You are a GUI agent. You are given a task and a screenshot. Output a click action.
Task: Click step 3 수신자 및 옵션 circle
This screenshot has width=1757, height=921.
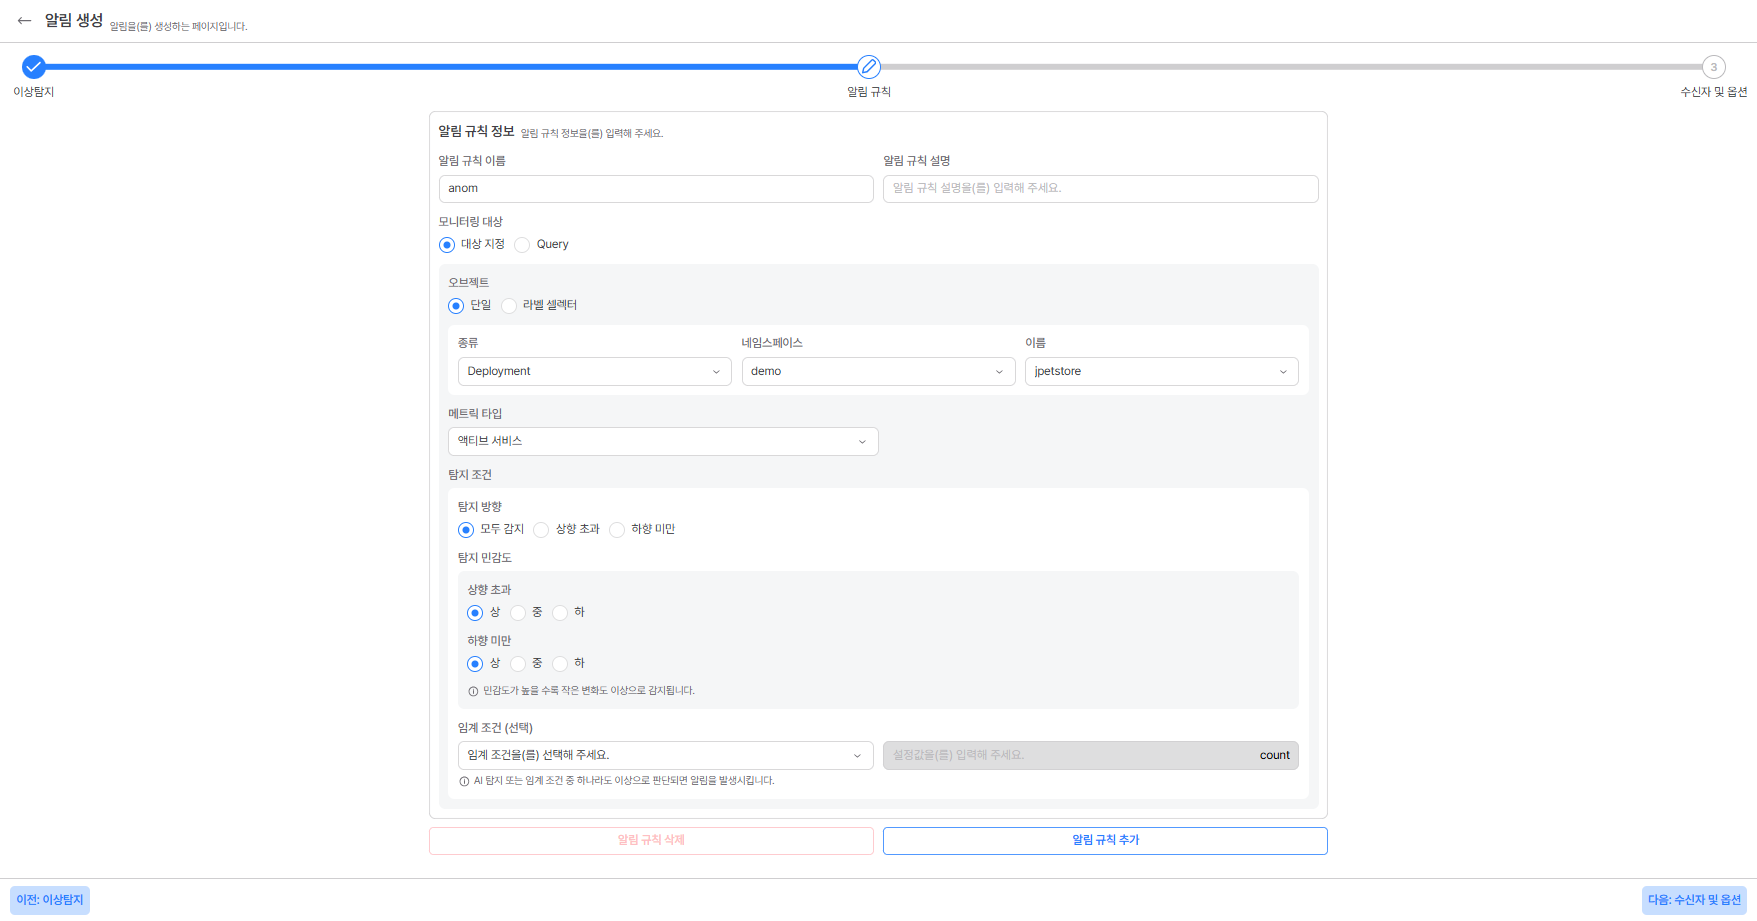point(1714,67)
